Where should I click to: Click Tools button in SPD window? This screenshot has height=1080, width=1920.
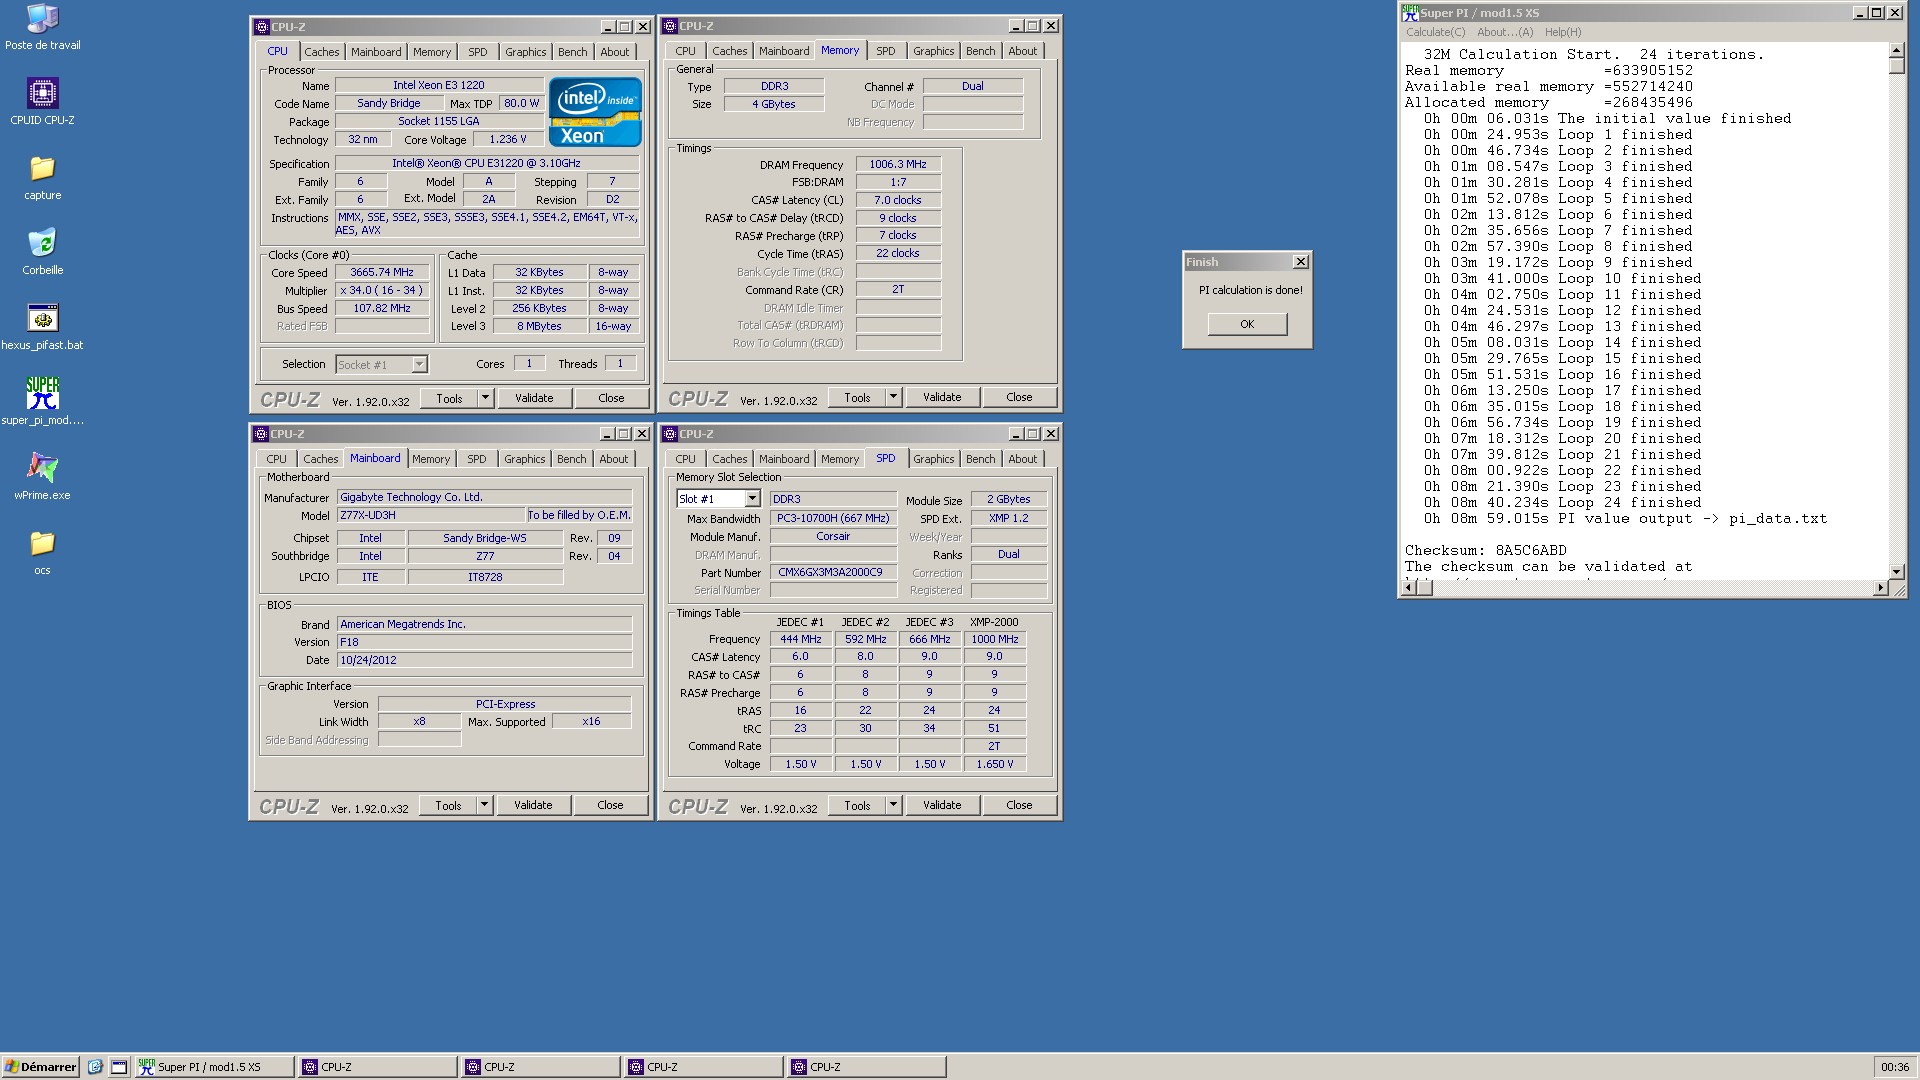[x=857, y=805]
